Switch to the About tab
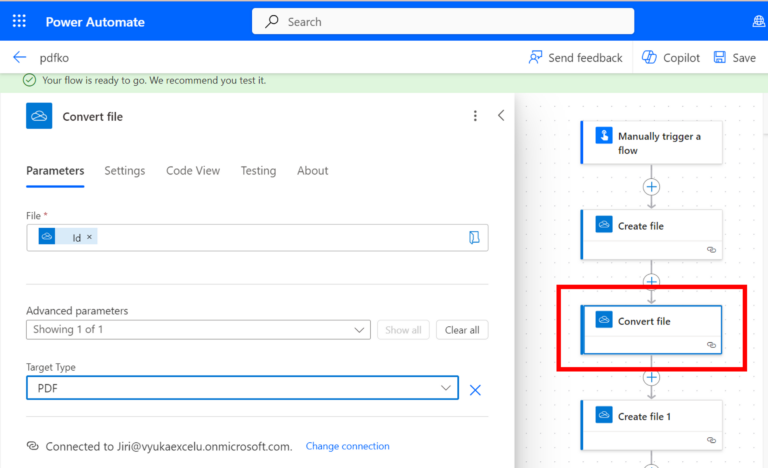768x468 pixels. [312, 171]
